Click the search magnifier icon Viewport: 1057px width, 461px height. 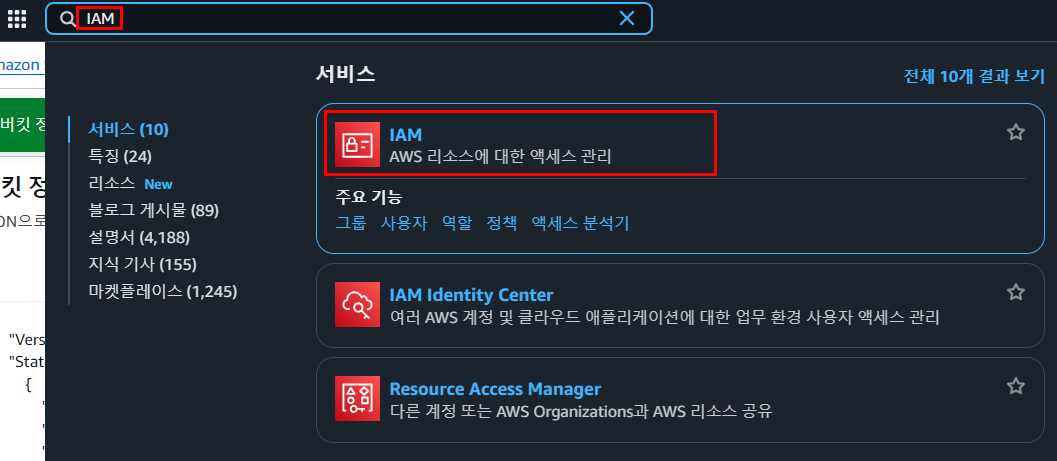tap(67, 19)
